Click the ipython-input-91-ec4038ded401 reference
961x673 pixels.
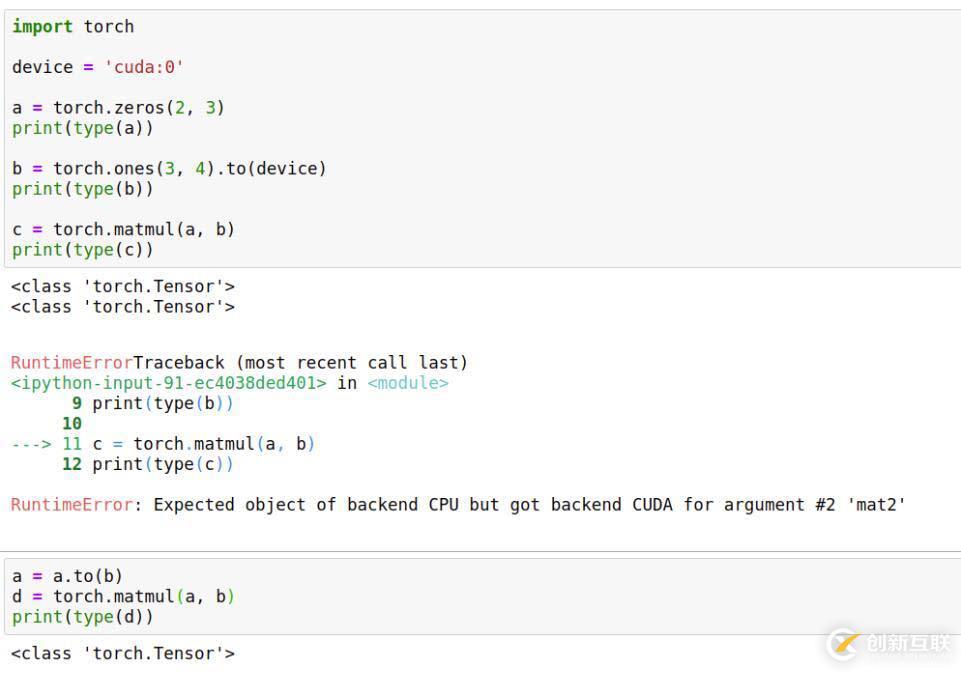[169, 383]
